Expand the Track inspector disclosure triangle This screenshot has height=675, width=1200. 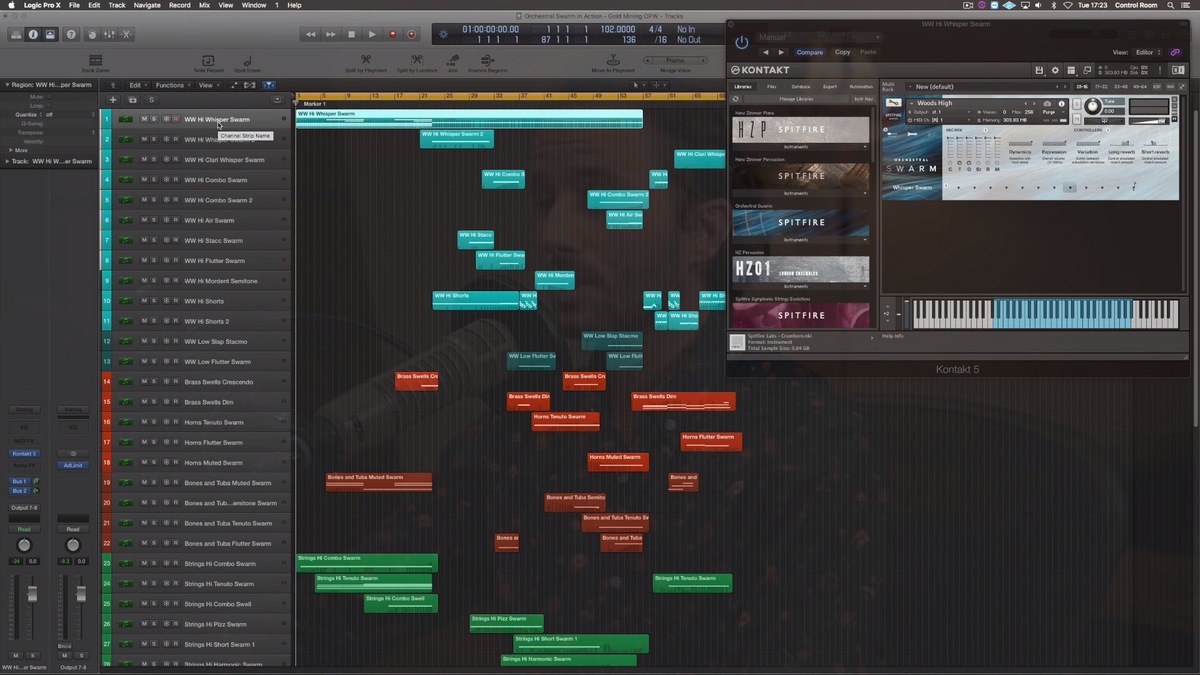(7, 160)
